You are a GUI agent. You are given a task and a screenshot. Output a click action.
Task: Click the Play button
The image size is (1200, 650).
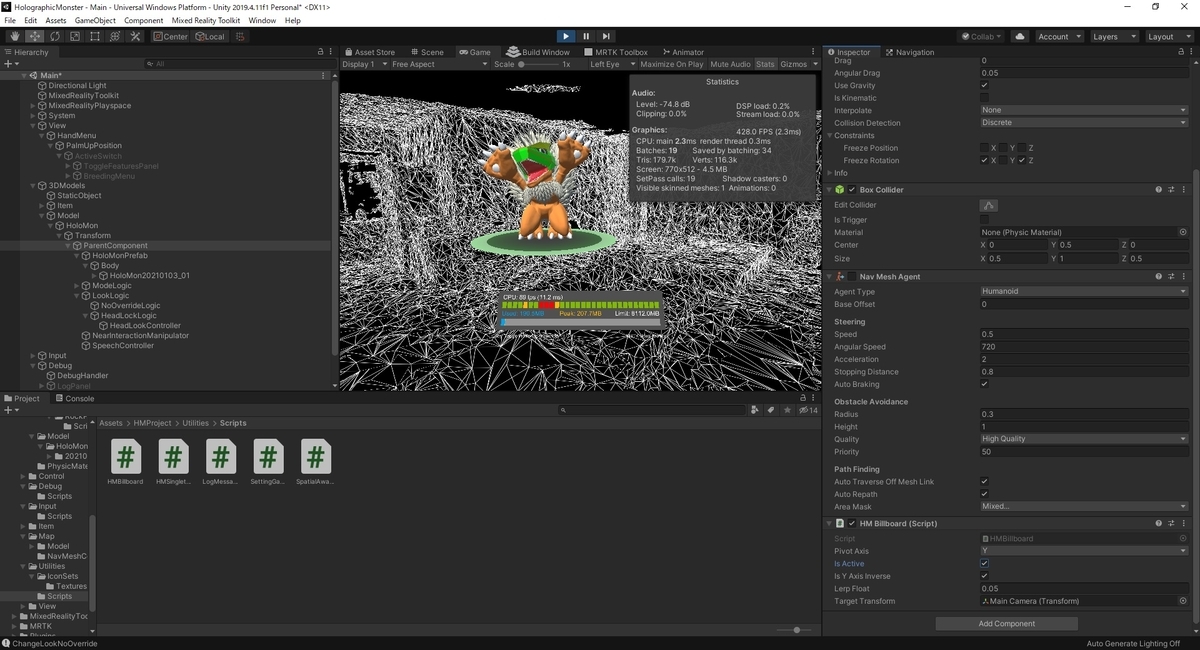click(x=566, y=36)
